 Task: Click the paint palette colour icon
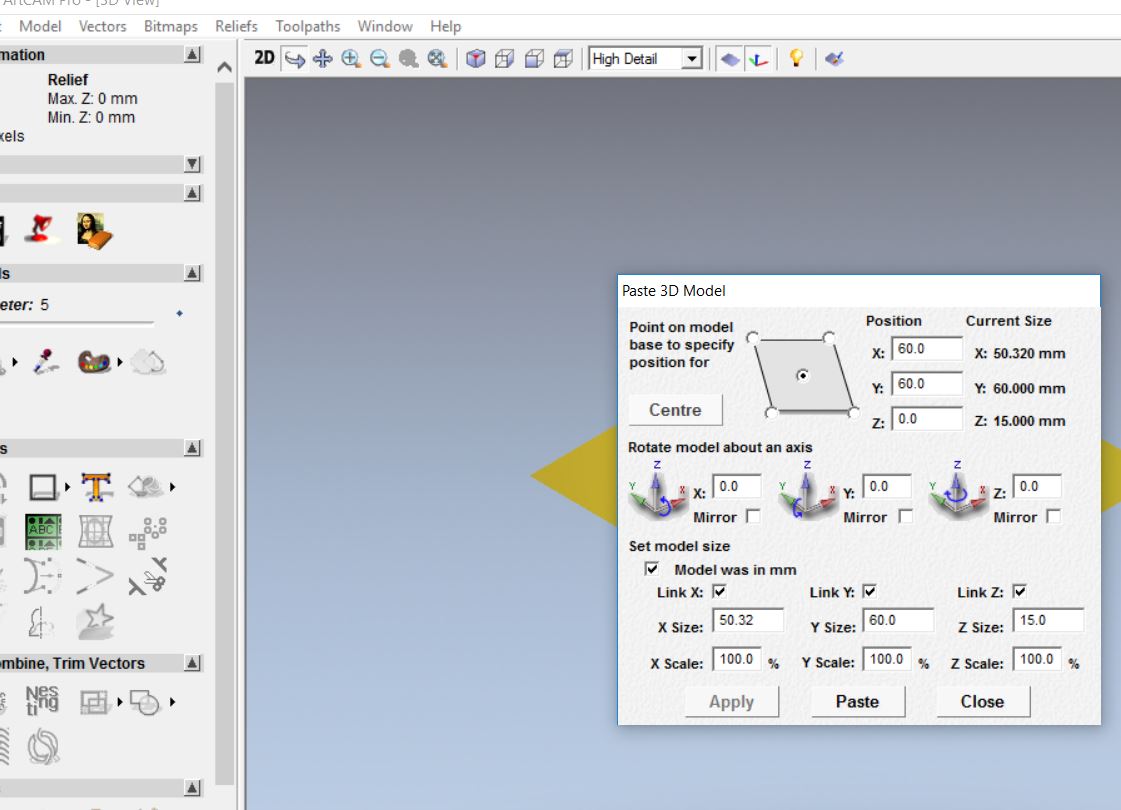point(94,362)
